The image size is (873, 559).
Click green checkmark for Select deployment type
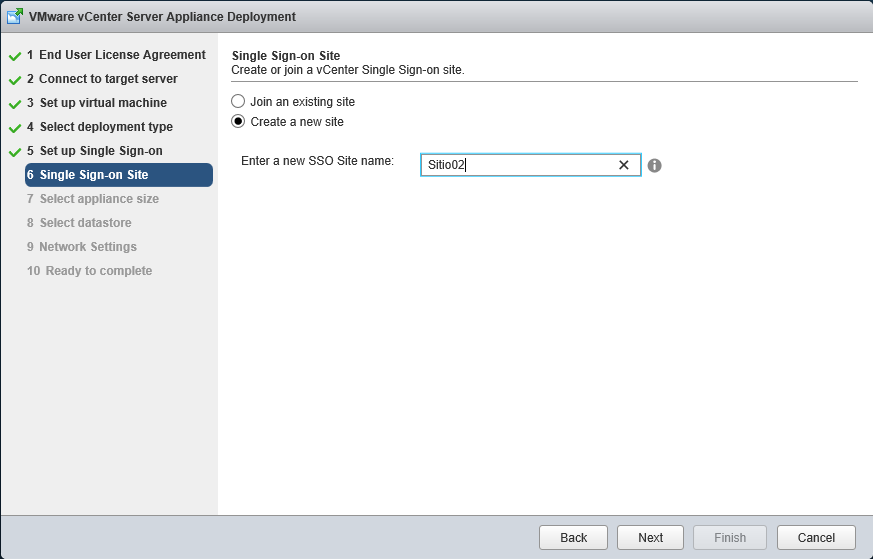point(15,128)
